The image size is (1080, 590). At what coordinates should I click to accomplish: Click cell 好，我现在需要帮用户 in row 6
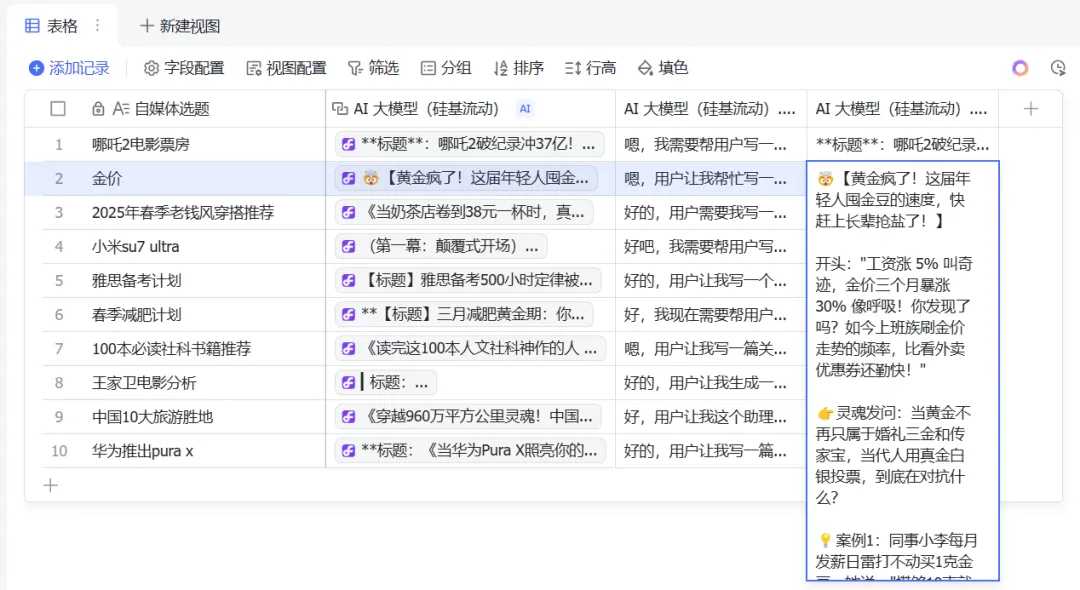pyautogui.click(x=711, y=315)
